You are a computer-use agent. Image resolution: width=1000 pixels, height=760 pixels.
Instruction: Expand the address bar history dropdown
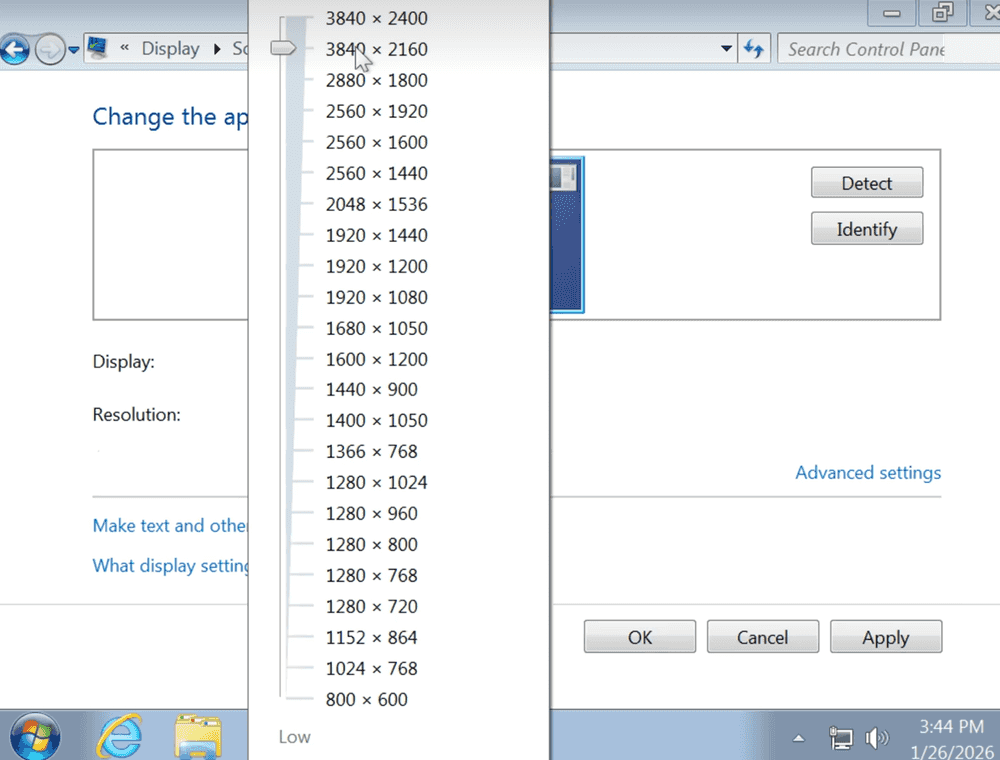click(x=727, y=49)
